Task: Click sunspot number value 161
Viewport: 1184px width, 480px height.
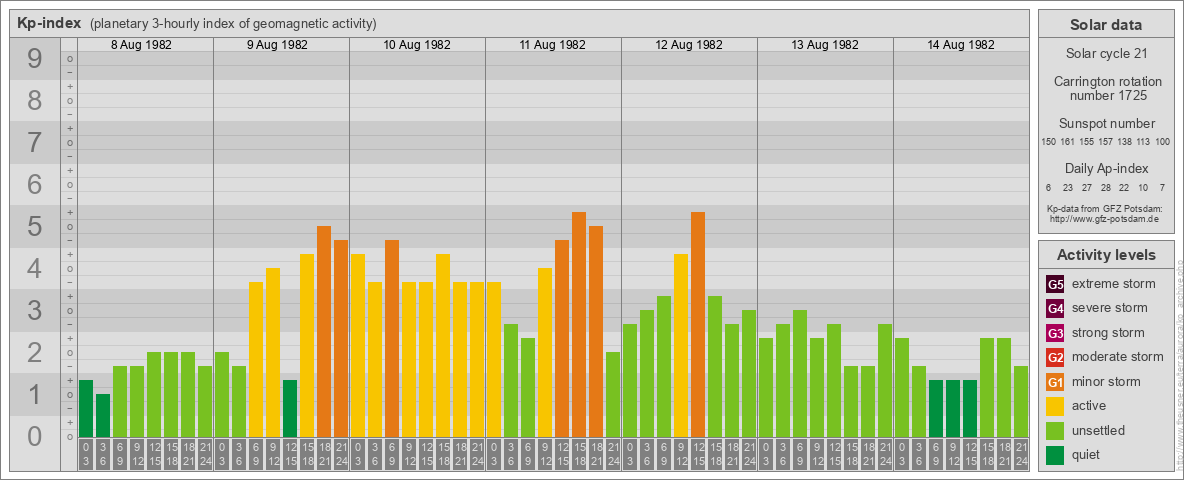Action: (x=1067, y=142)
